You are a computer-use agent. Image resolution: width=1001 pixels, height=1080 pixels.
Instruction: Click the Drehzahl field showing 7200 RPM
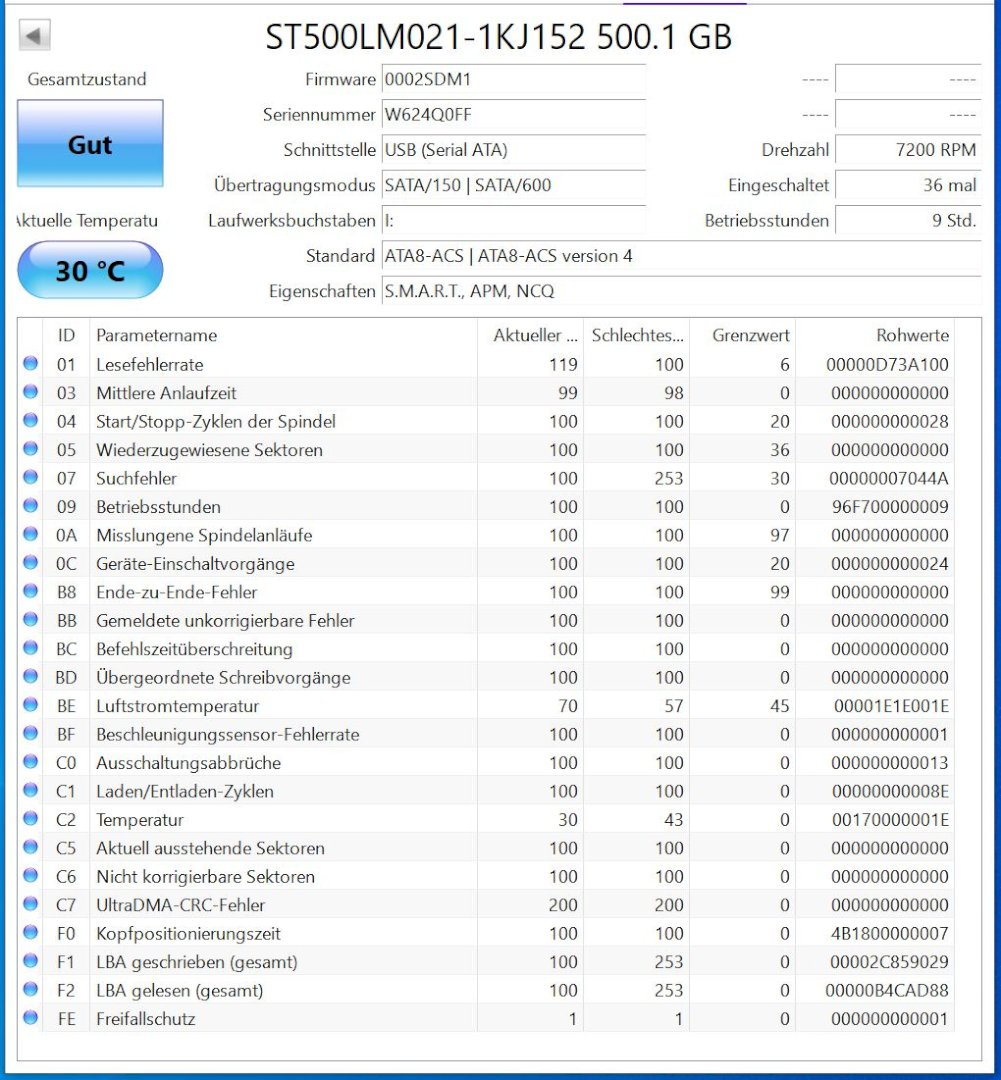907,150
